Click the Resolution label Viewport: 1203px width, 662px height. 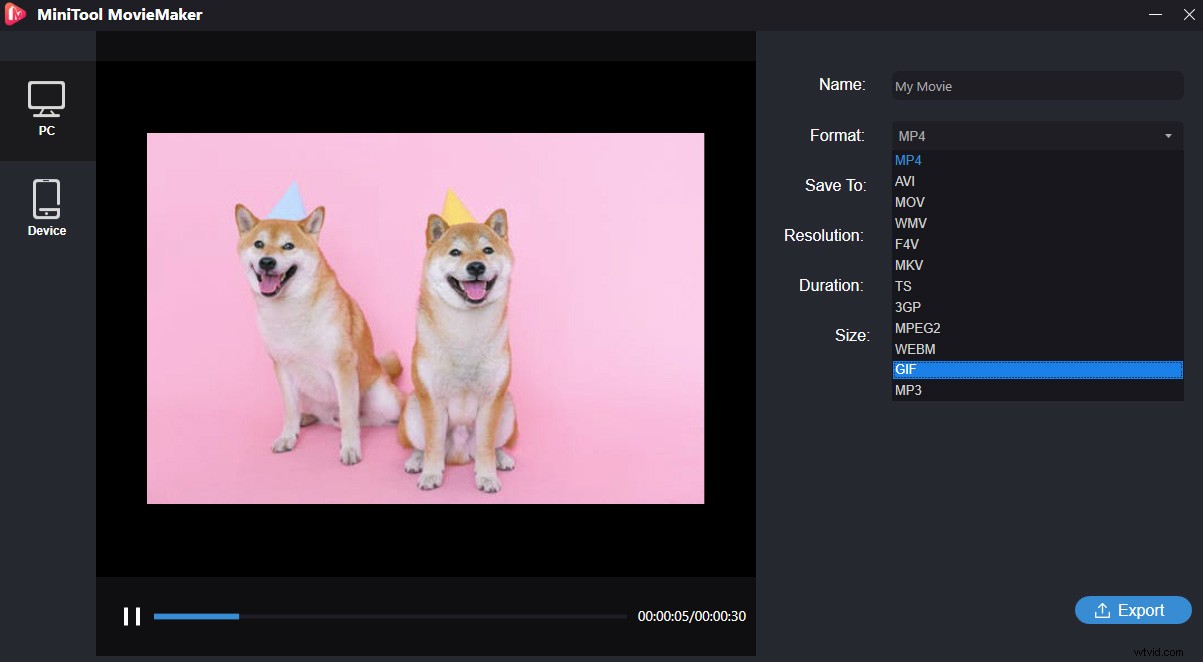pos(823,235)
